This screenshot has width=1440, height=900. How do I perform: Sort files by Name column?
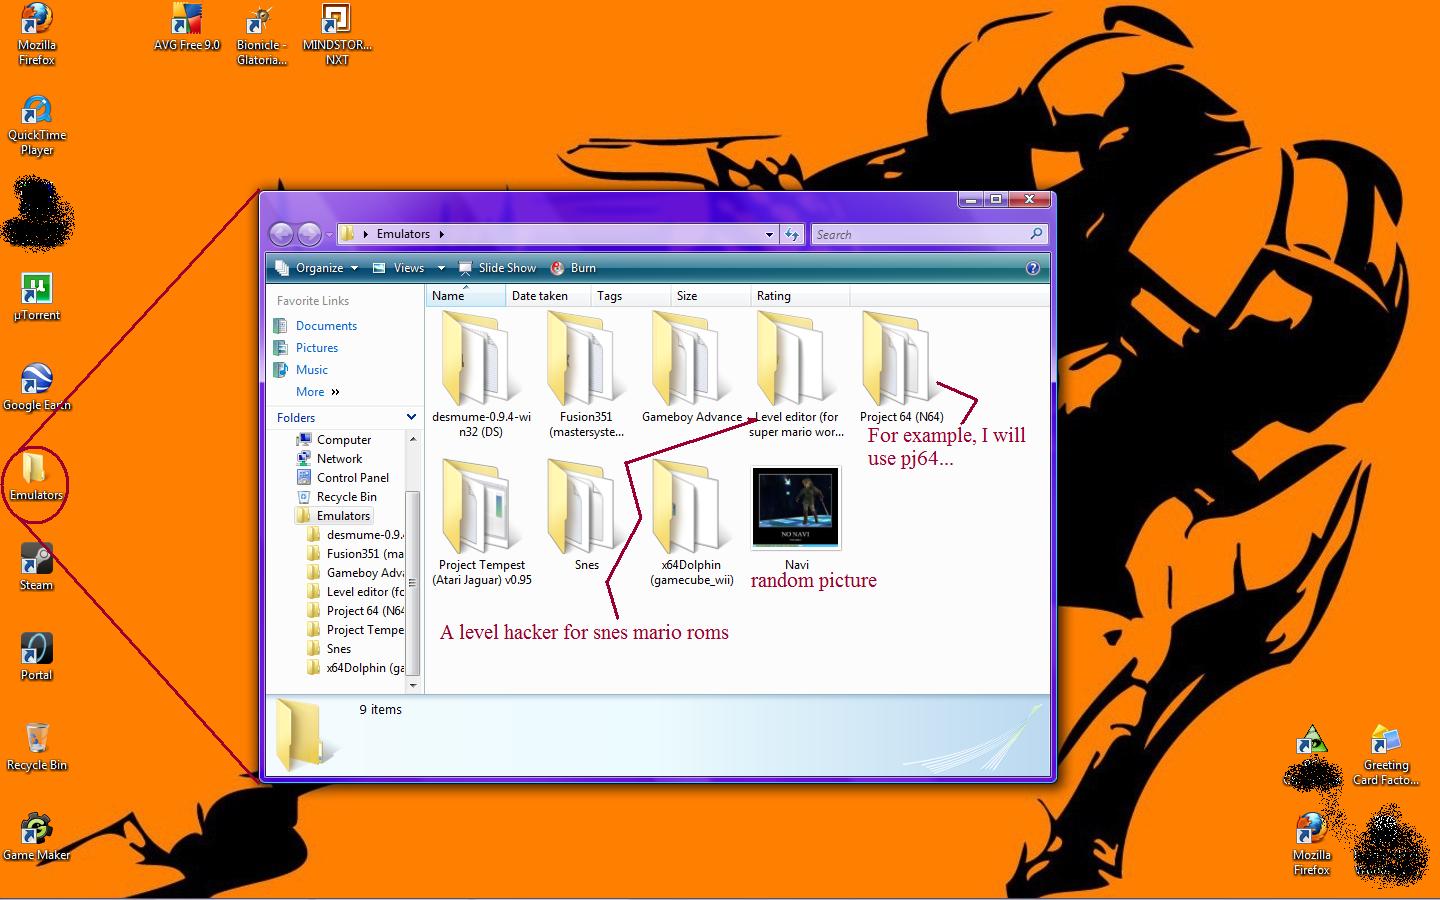466,296
